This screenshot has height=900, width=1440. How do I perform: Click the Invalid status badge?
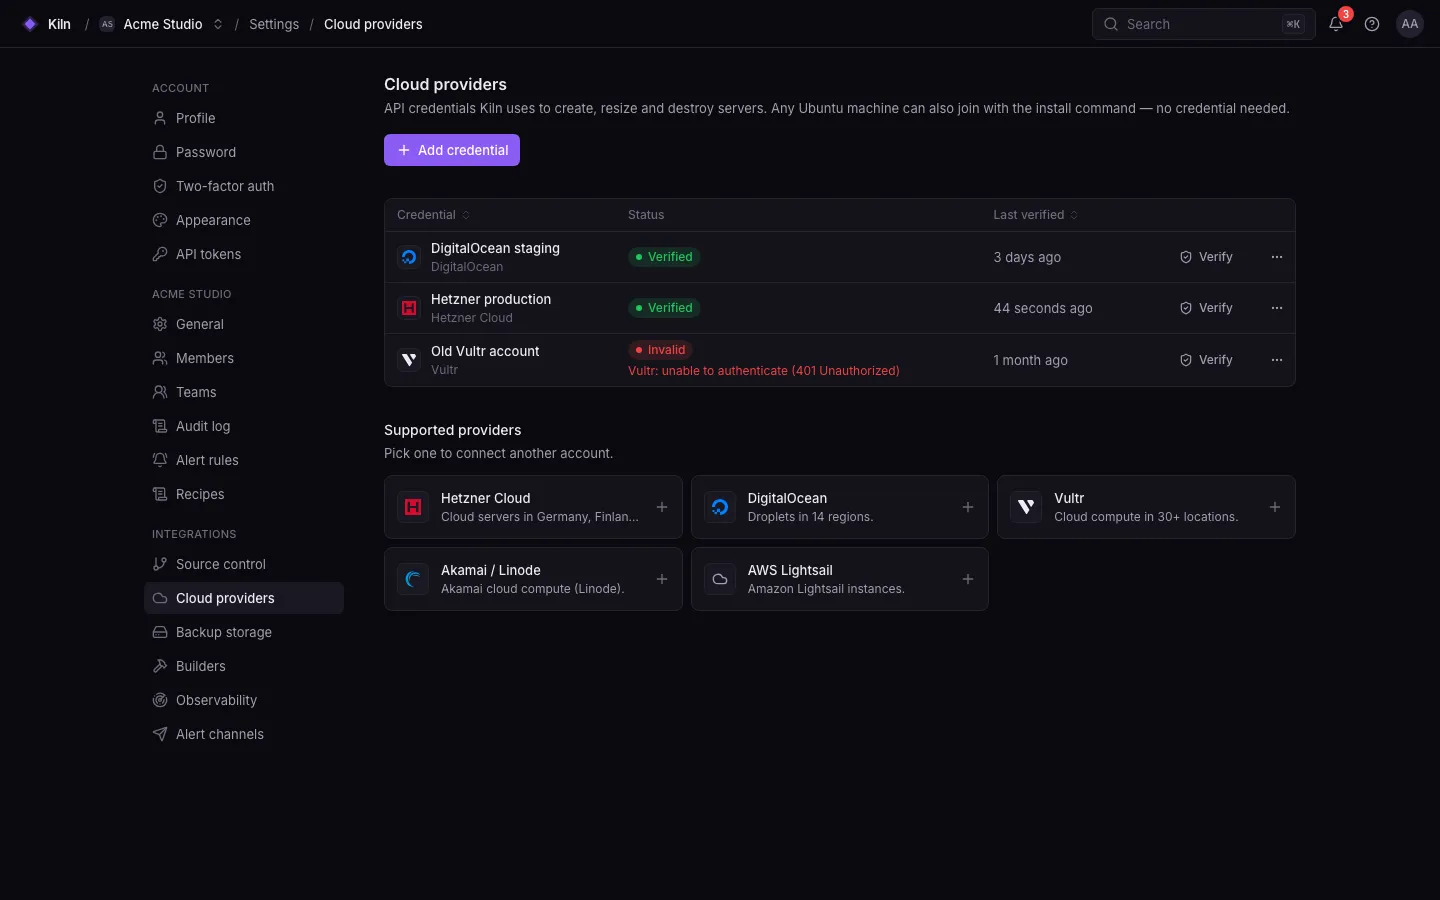pos(660,350)
